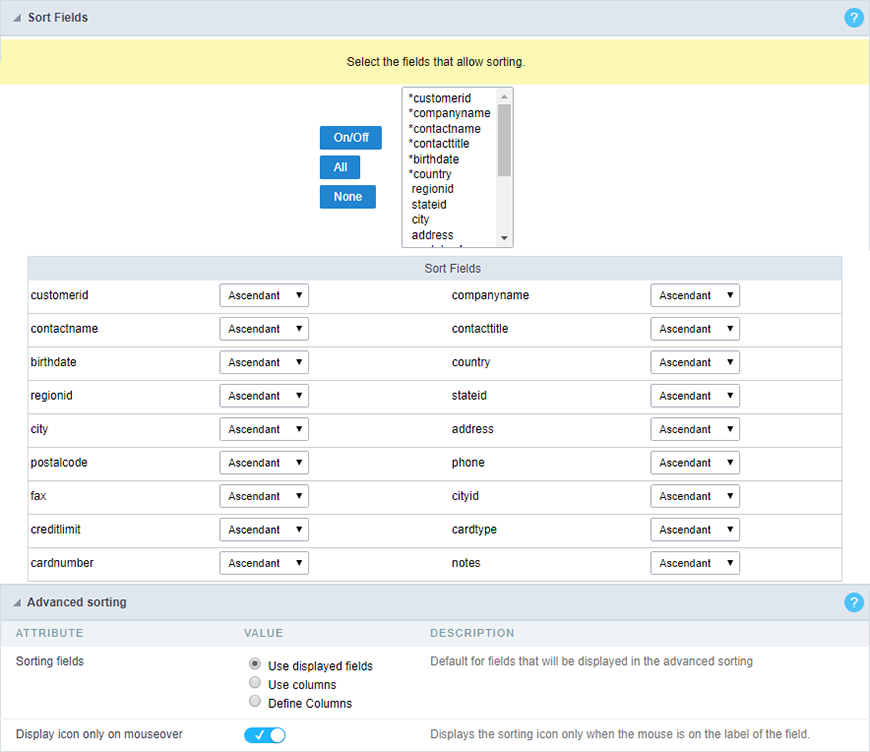Collapse the Advanced sorting section
The image size is (870, 752).
17,602
